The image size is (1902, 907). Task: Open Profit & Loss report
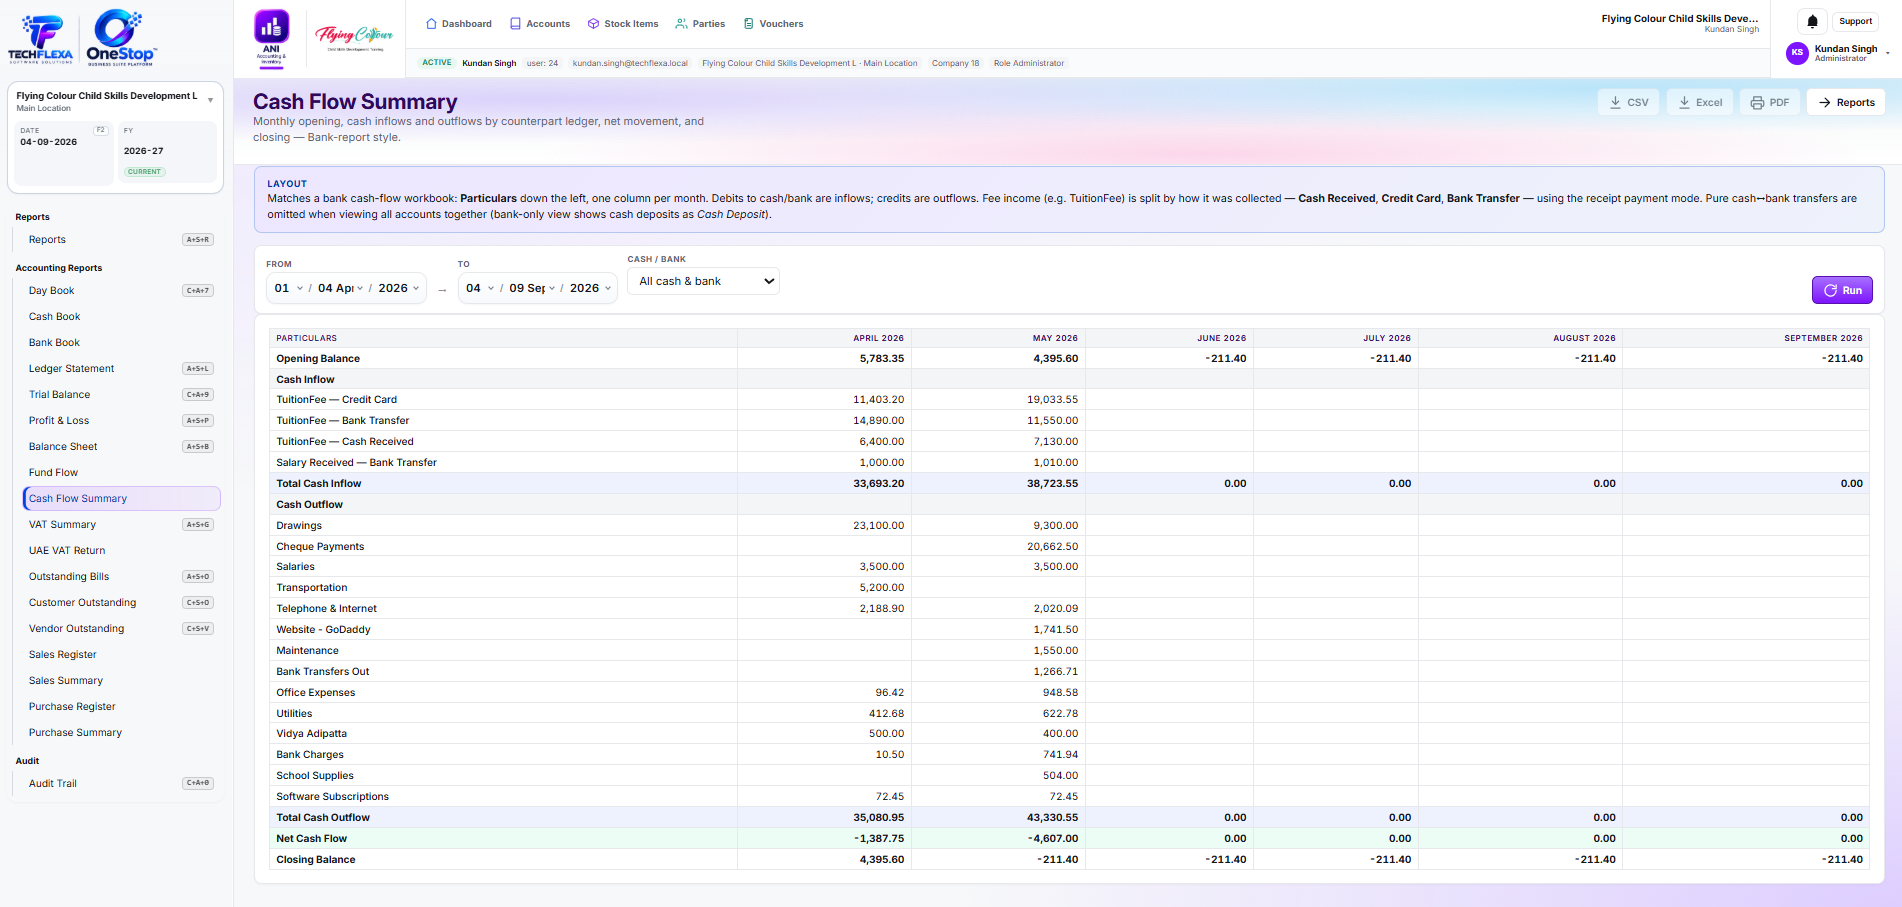tap(120, 421)
